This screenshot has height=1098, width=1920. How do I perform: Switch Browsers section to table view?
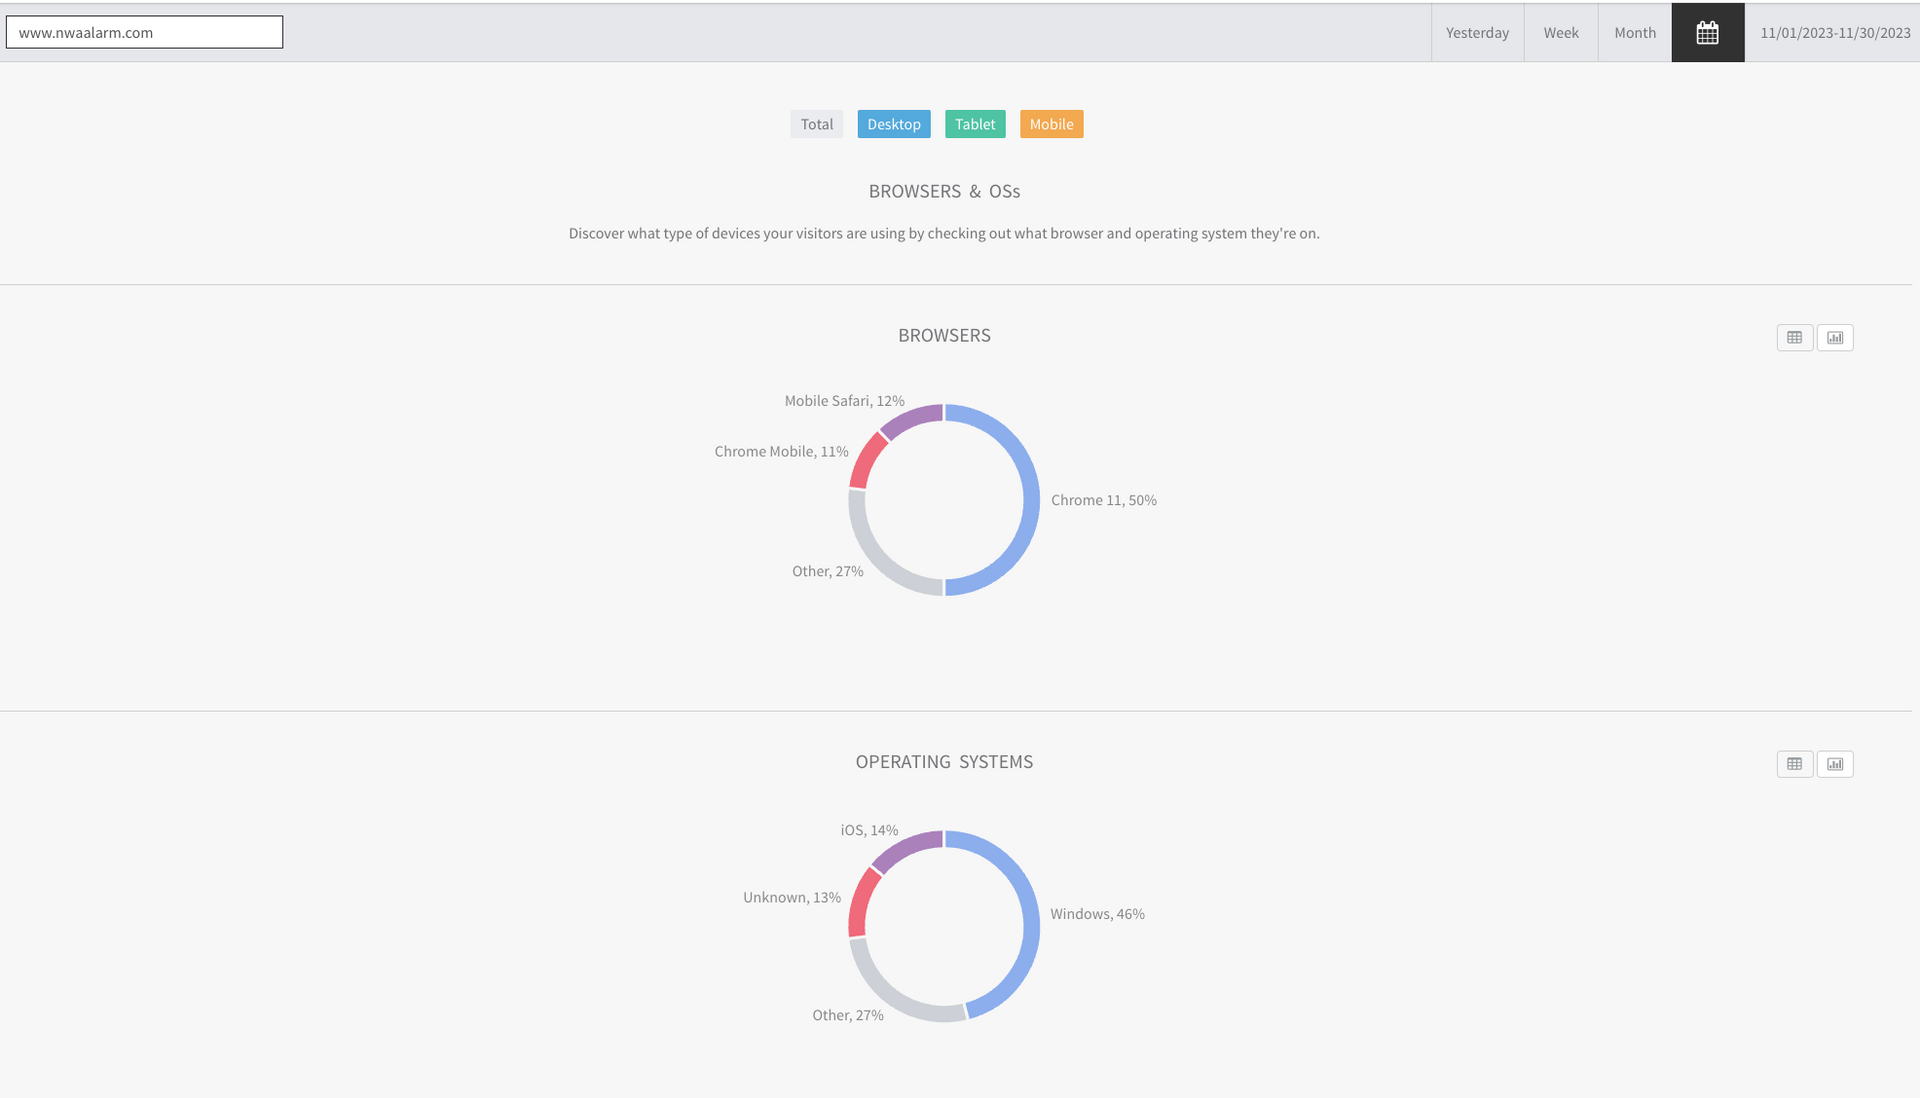pyautogui.click(x=1794, y=338)
